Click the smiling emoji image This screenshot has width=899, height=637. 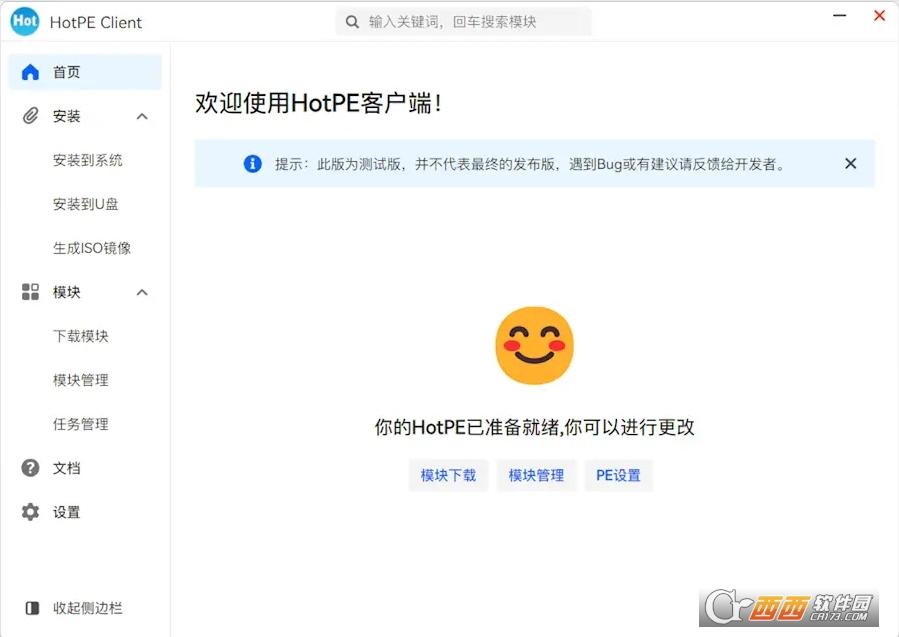point(534,346)
